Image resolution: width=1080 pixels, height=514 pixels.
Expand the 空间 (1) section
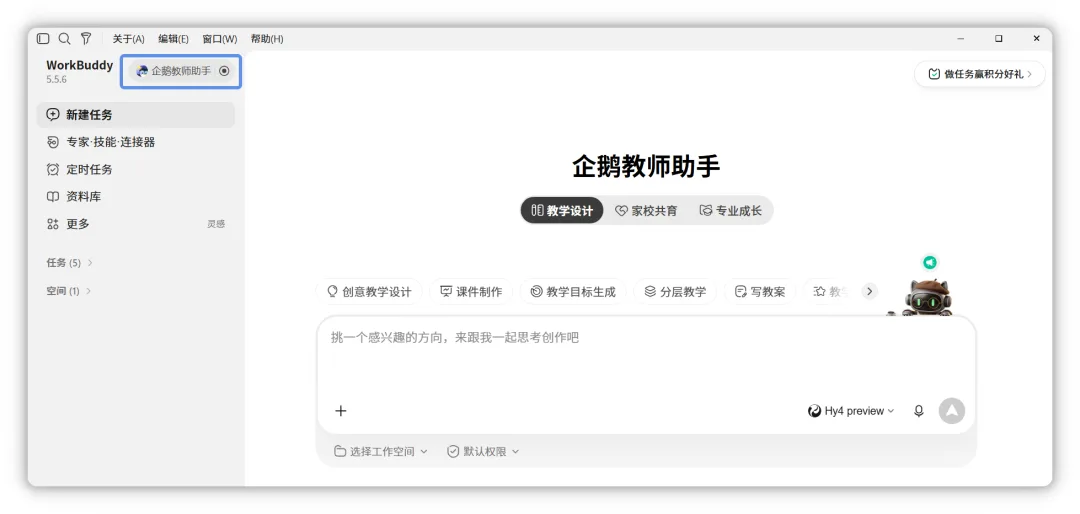69,291
